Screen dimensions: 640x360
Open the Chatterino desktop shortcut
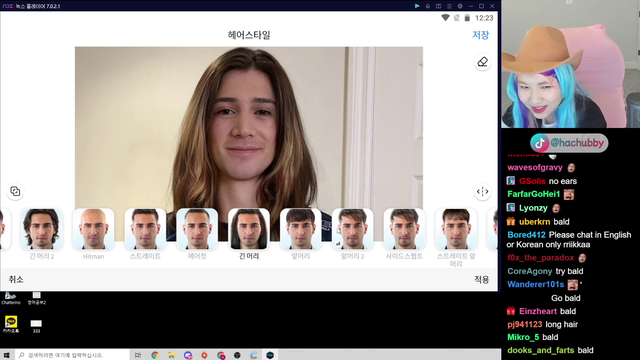point(11,298)
